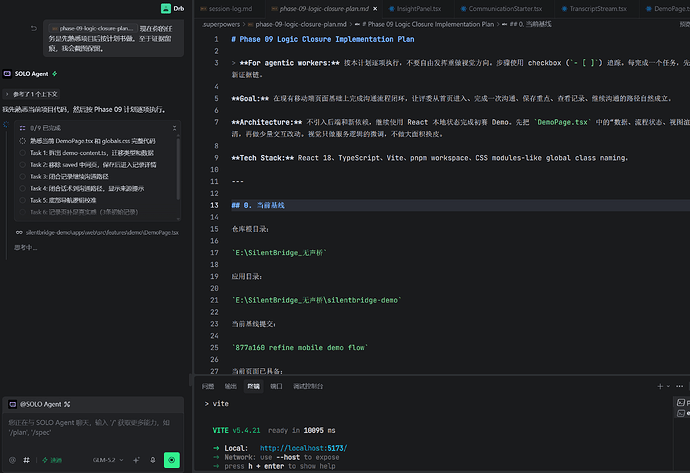Click the 'VITE v5.4.21' terminal text
Screen dimensions: 690x473
(236, 430)
